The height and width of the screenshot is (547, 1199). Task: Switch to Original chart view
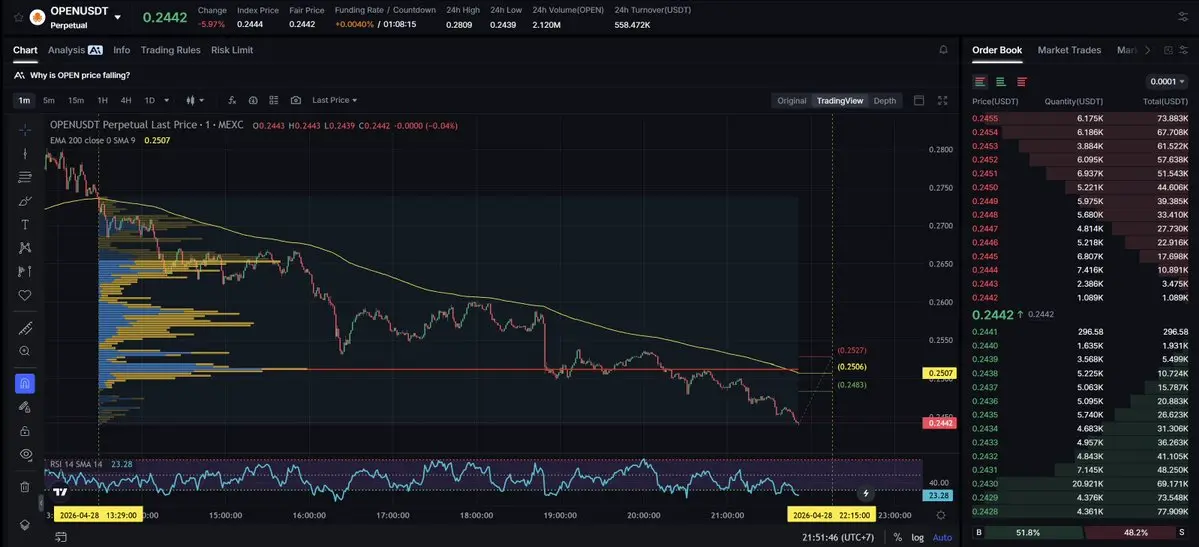pyautogui.click(x=791, y=101)
